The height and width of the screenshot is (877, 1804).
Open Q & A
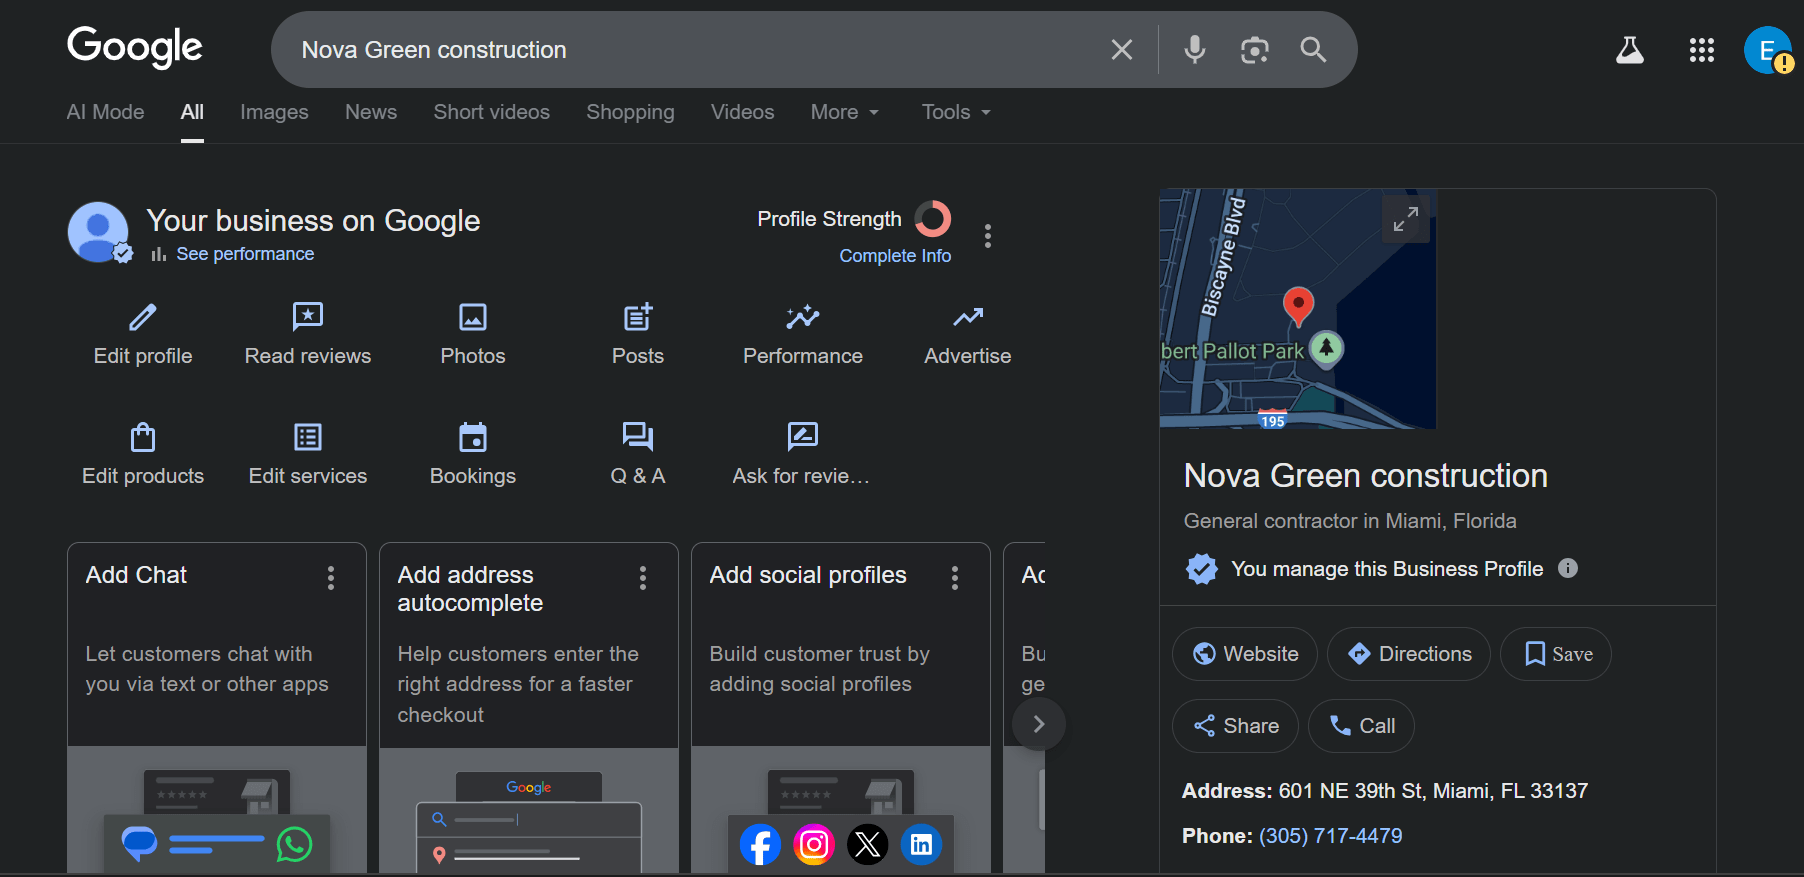[x=638, y=455]
